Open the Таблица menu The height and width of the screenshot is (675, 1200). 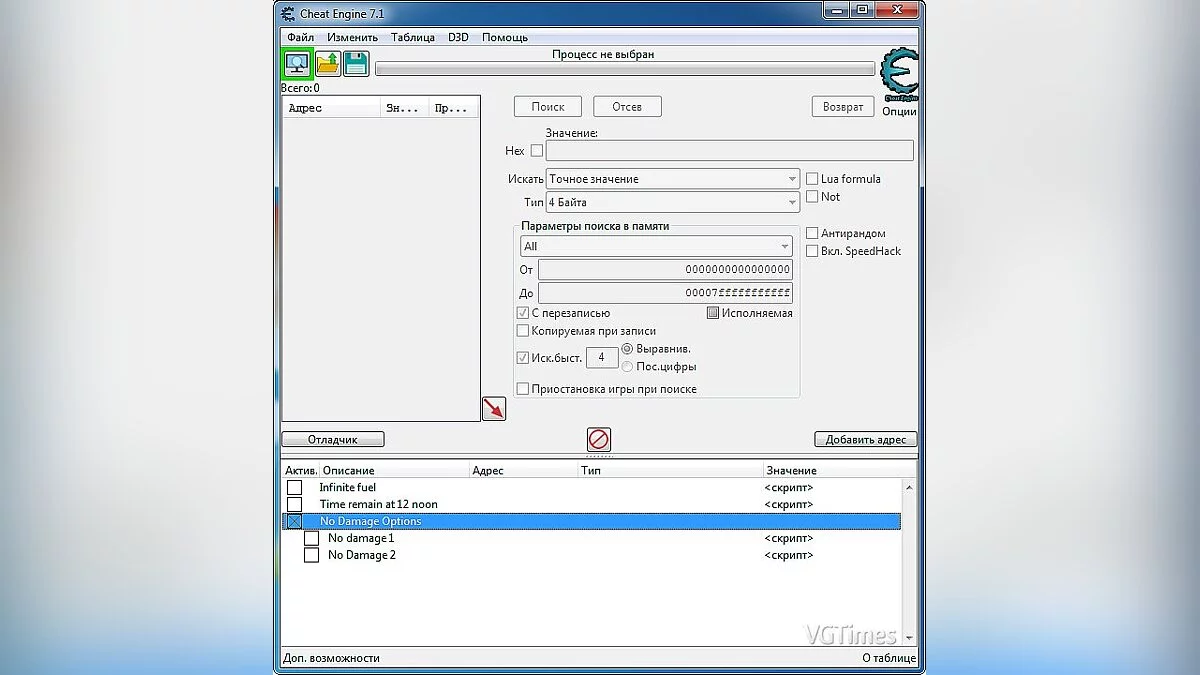pos(412,37)
